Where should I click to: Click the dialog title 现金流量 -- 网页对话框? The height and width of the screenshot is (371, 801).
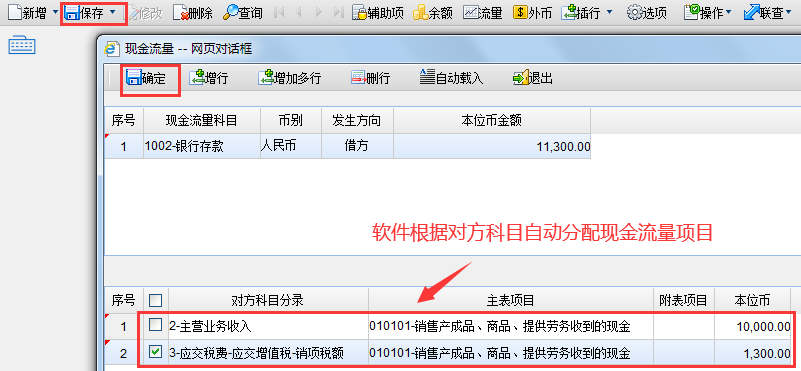(x=189, y=49)
